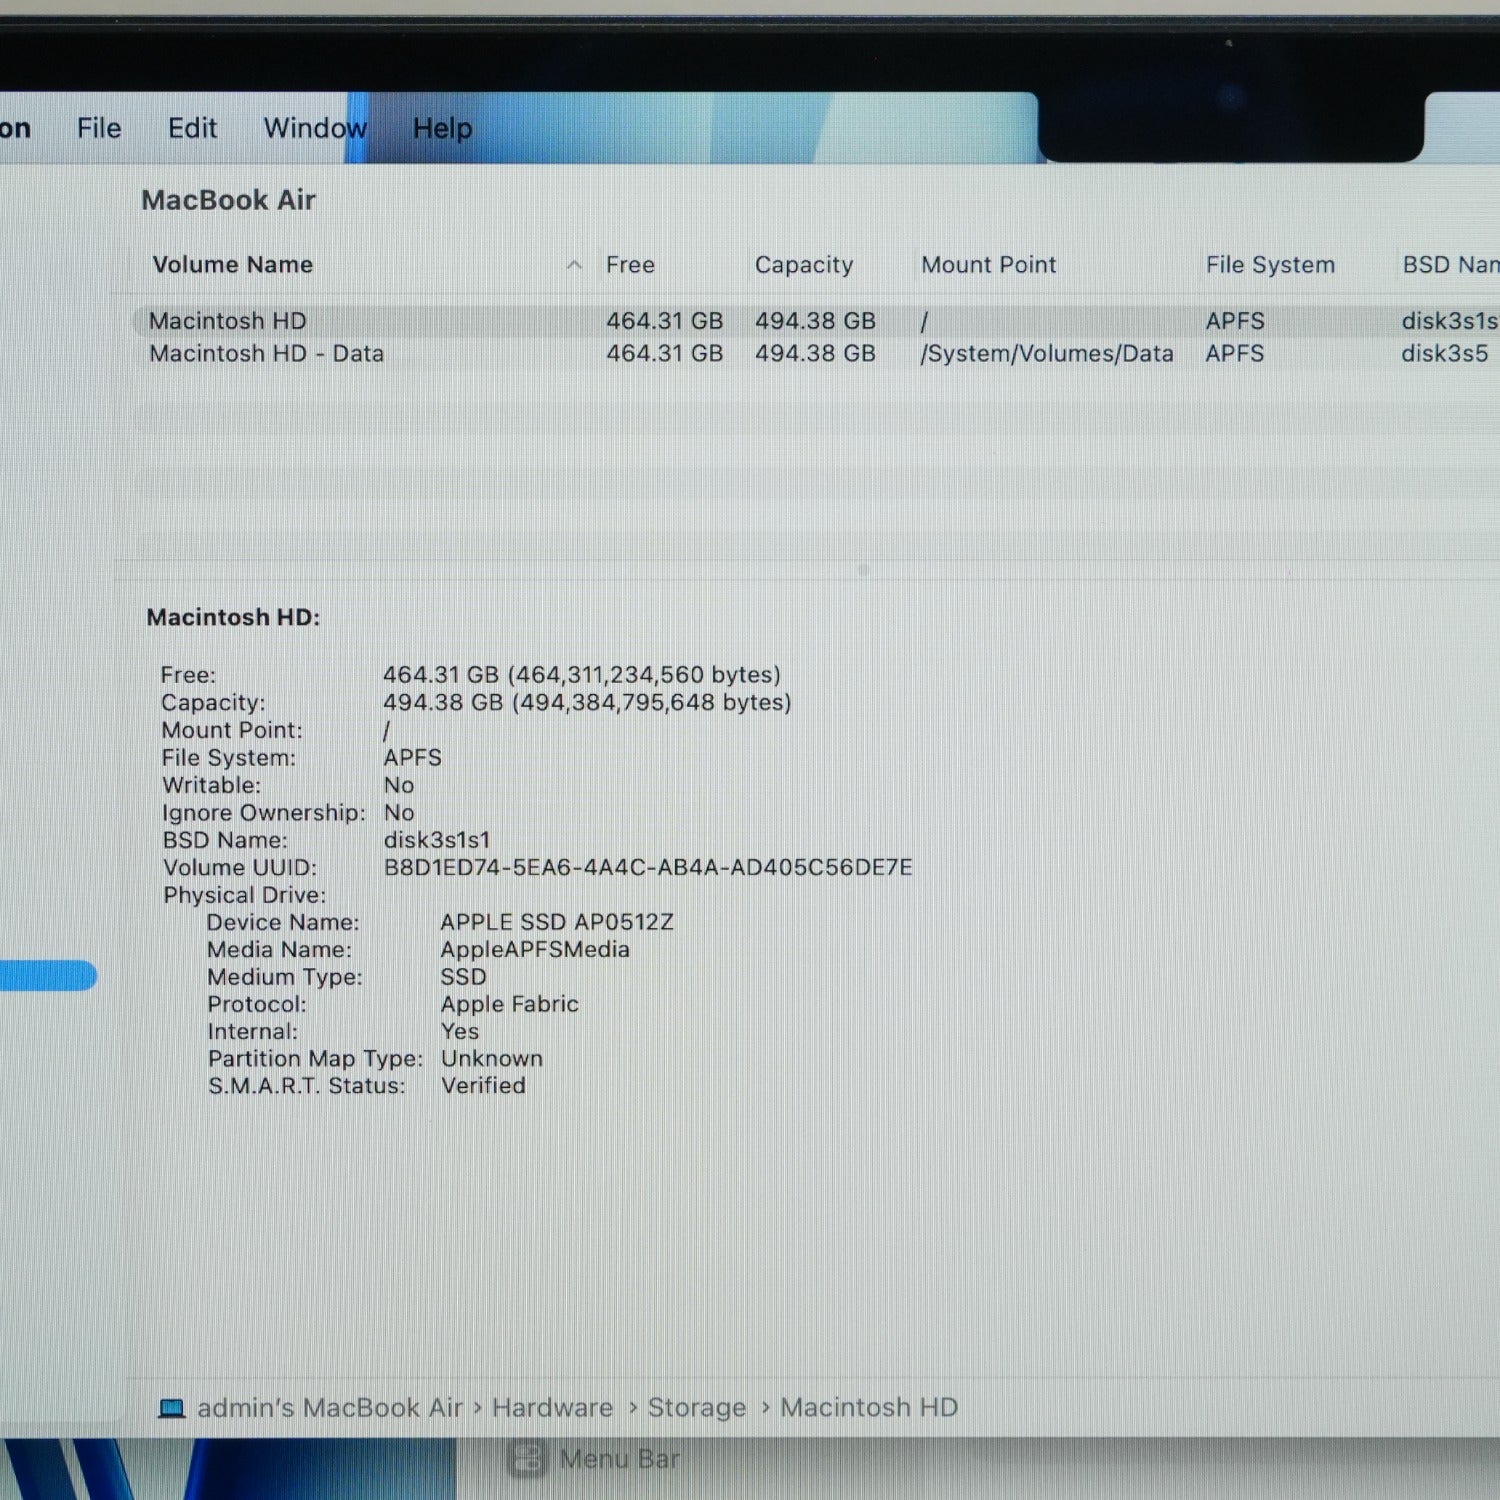Click the laptop icon in the path bar

pos(172,1408)
